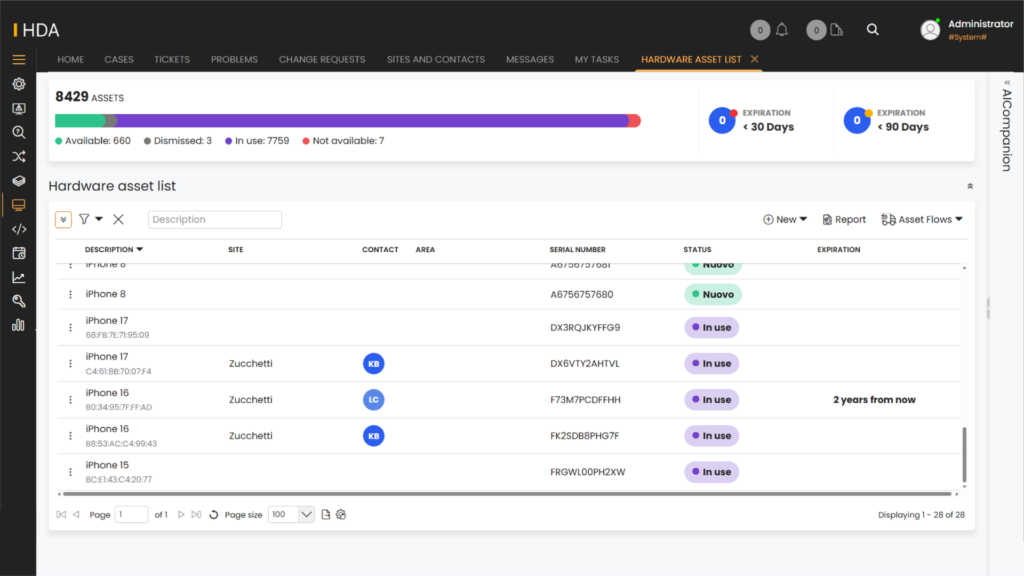
Task: Expand the AICompanion side panel
Action: pyautogui.click(x=1007, y=83)
